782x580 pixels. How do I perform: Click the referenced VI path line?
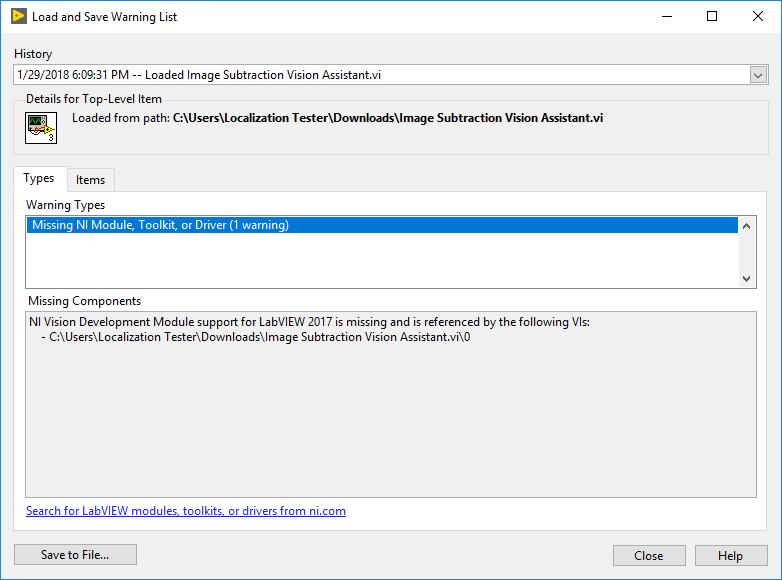pos(256,337)
